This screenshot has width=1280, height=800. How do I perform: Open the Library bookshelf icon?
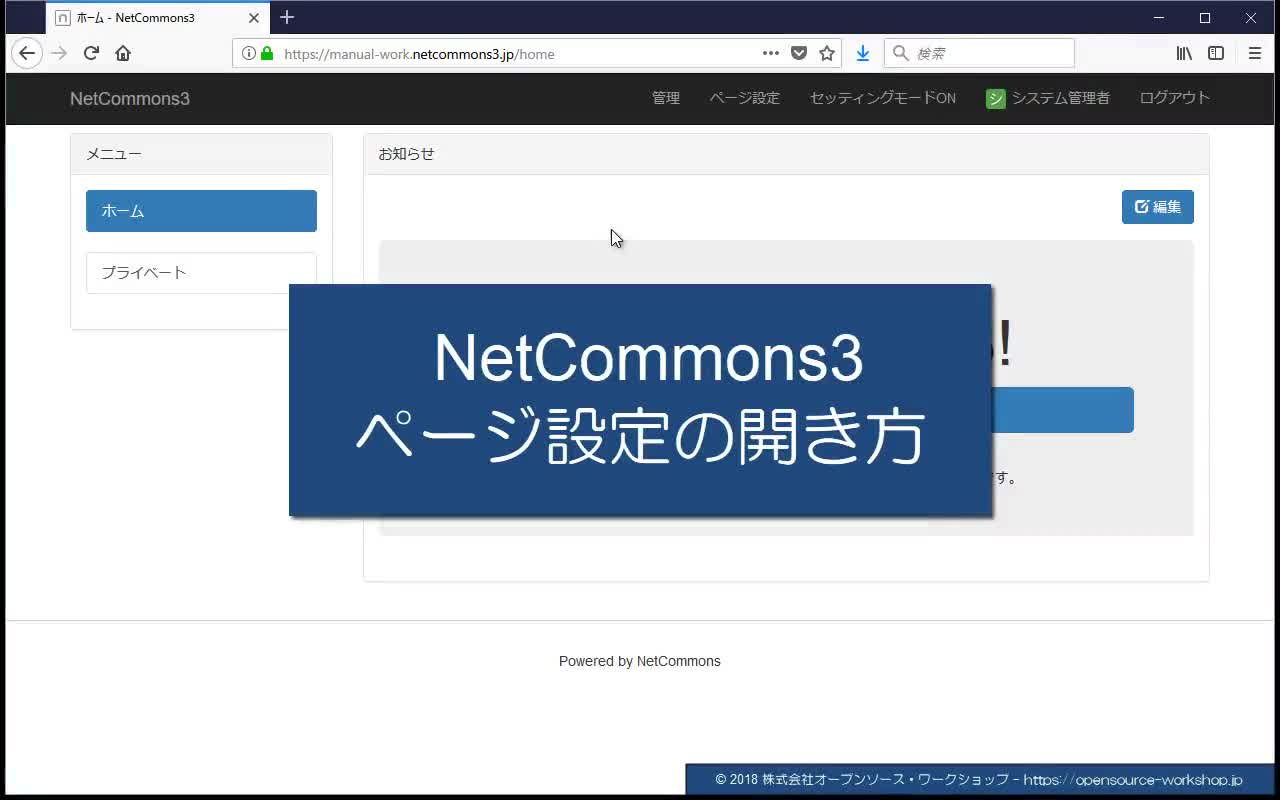(1184, 53)
